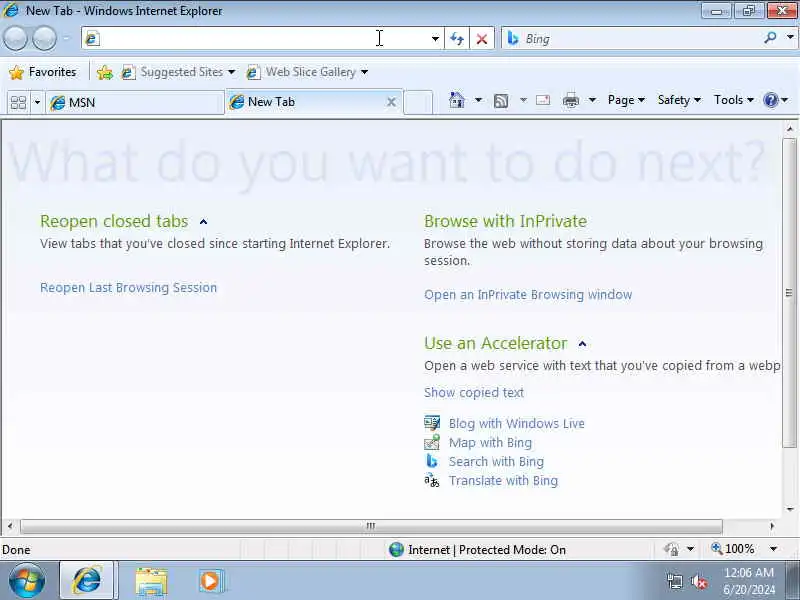Image resolution: width=800 pixels, height=600 pixels.
Task: Click the blue Help question icon
Action: click(x=770, y=100)
